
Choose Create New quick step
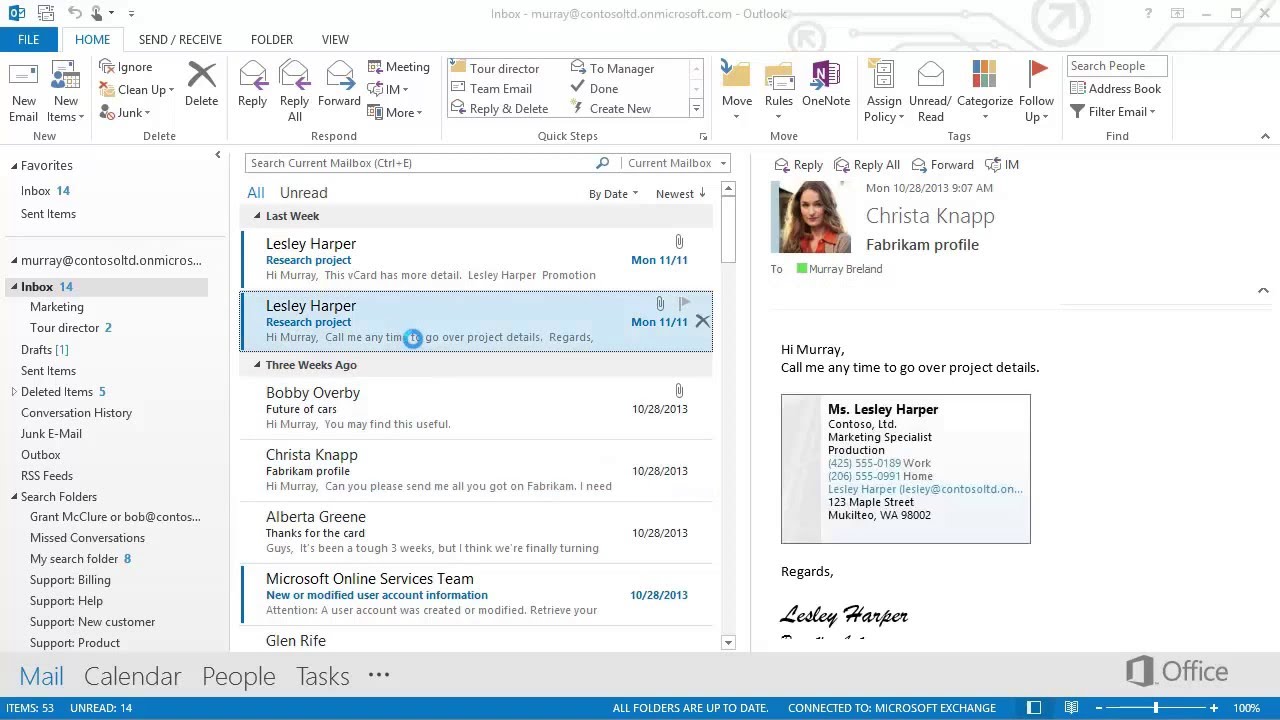[611, 109]
